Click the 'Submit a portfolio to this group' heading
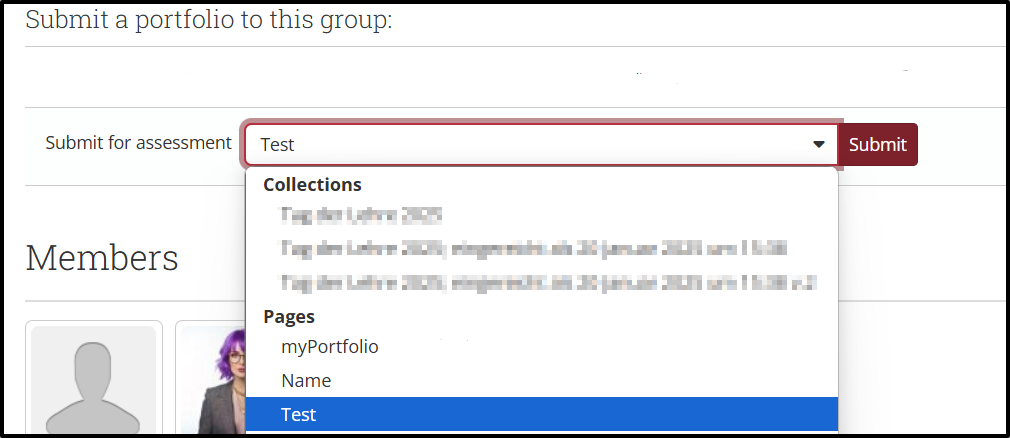Screen dimensions: 1010x438 (208, 20)
